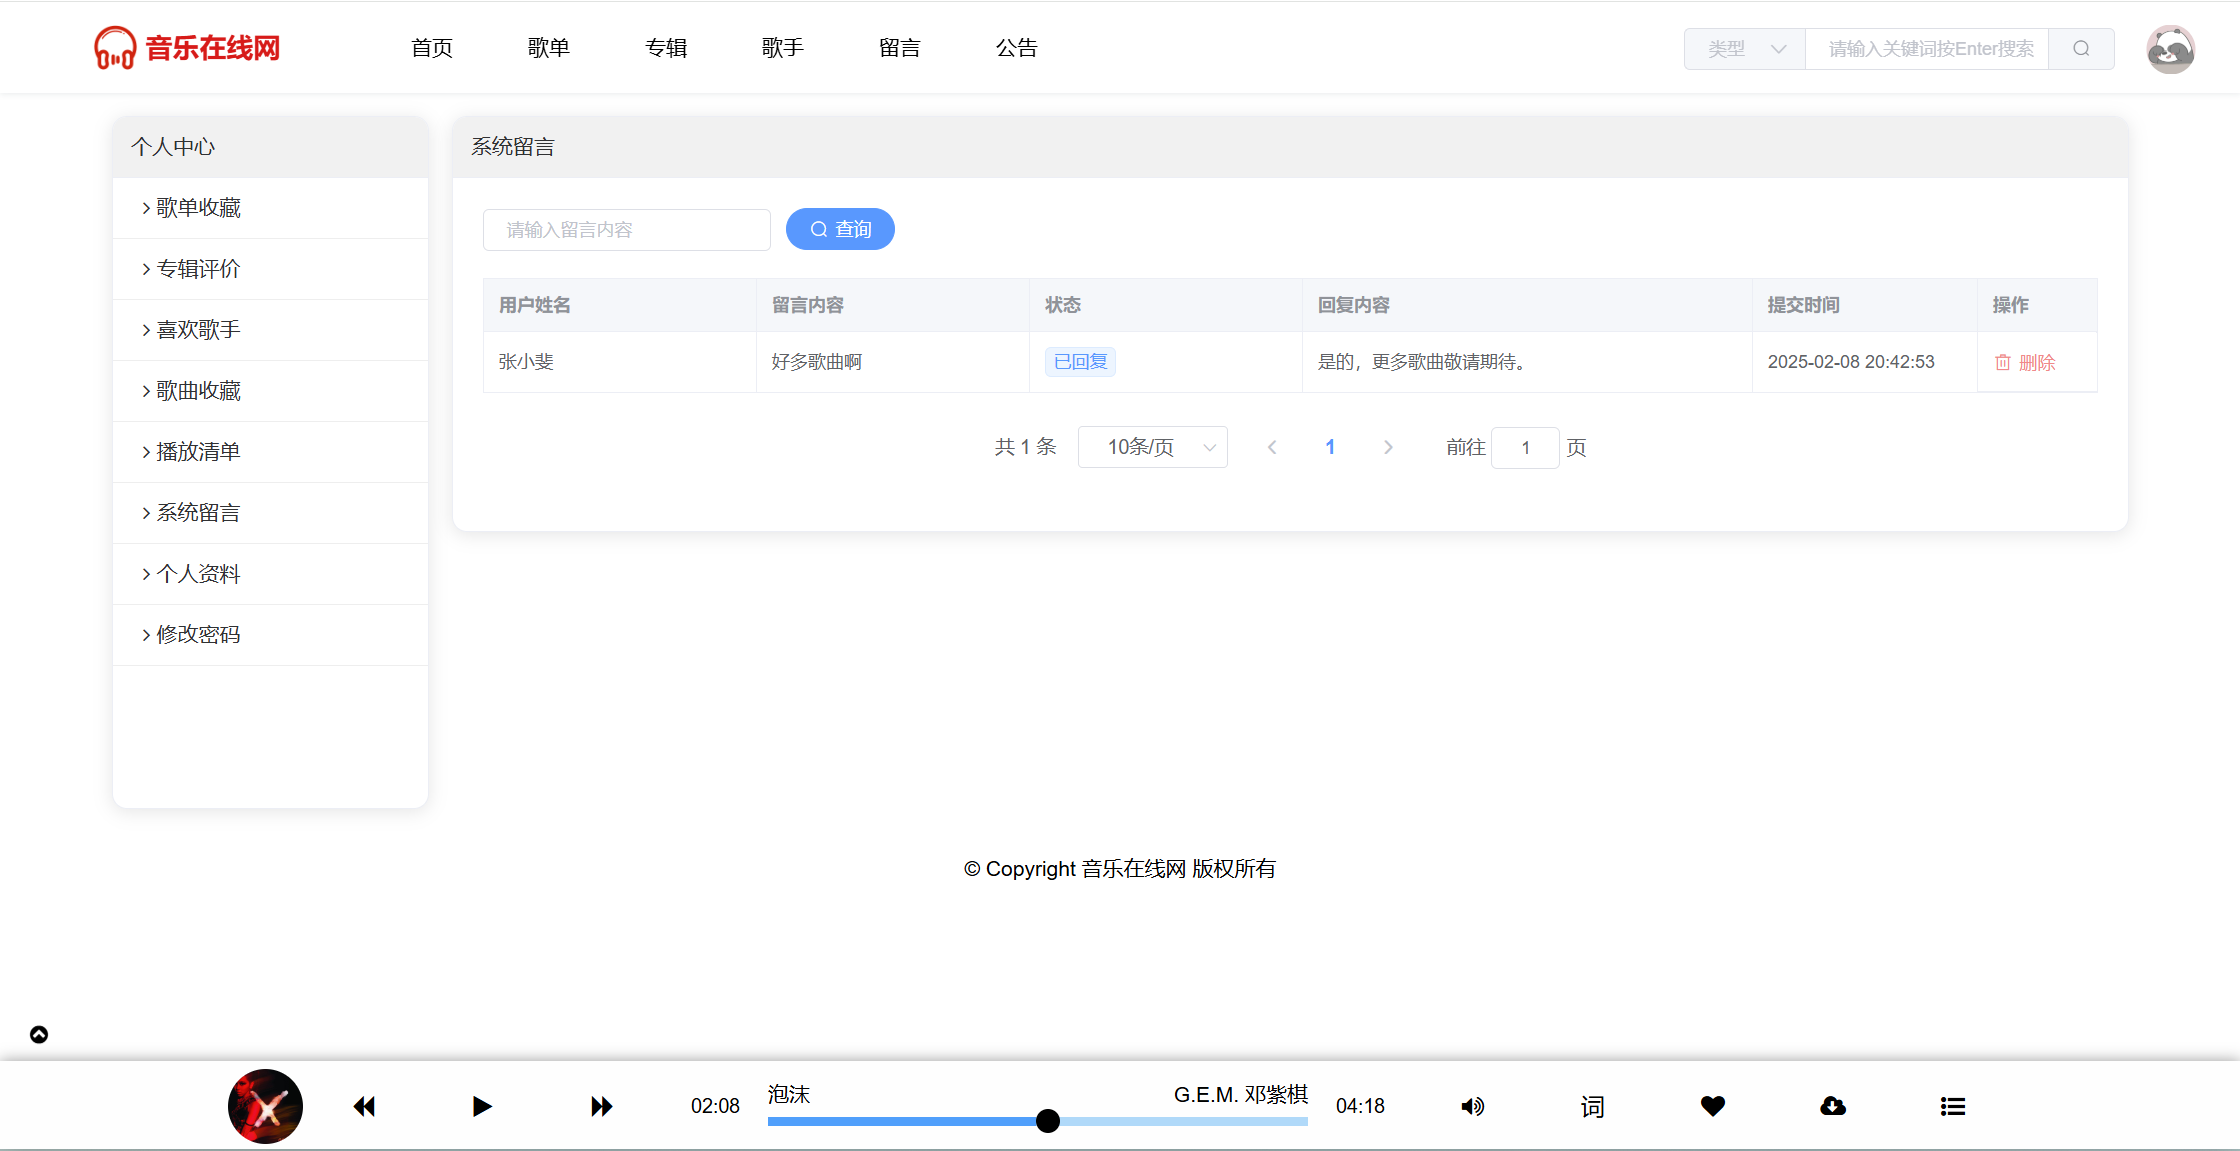
Task: Mute the player volume
Action: click(x=1473, y=1106)
